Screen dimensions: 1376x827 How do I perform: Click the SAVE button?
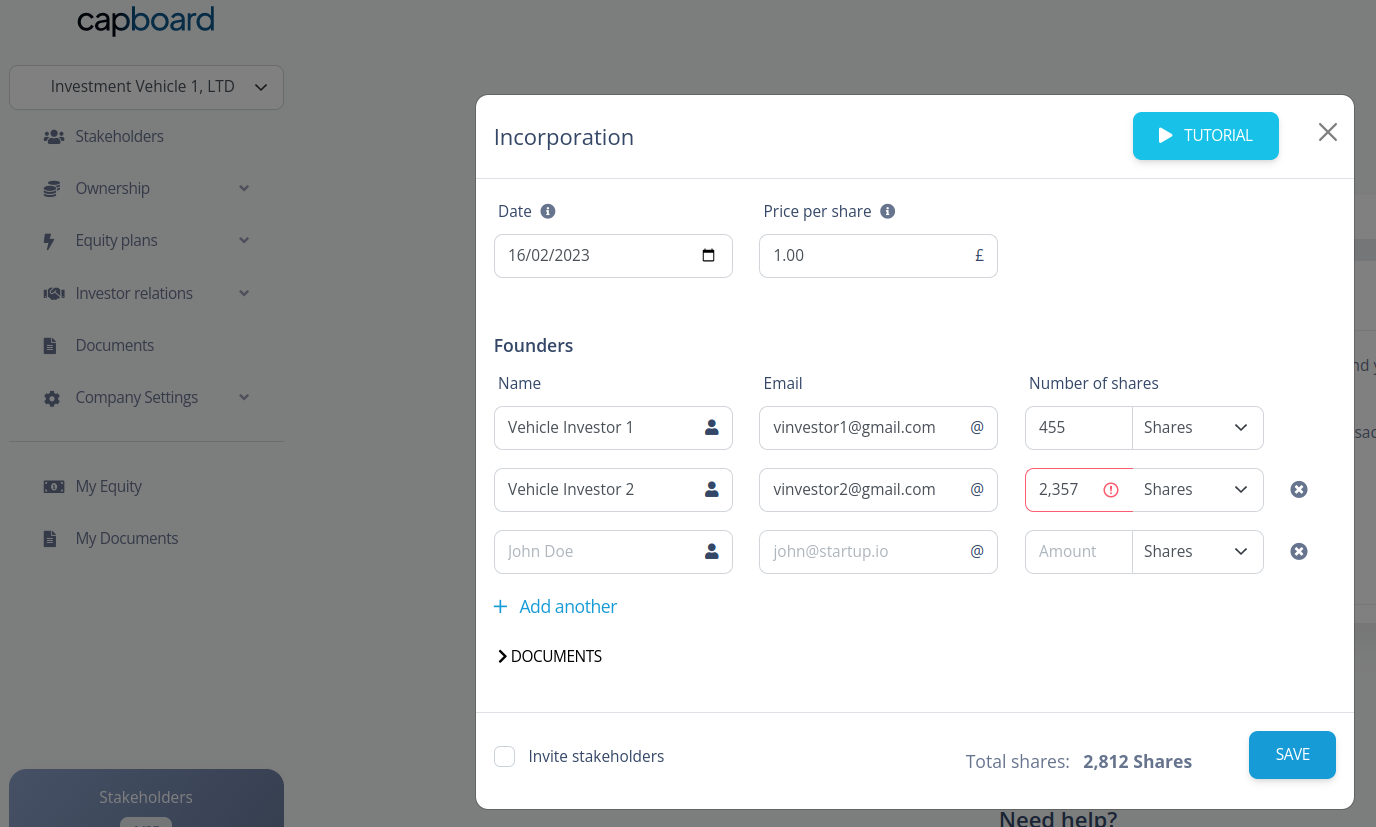[x=1292, y=754]
